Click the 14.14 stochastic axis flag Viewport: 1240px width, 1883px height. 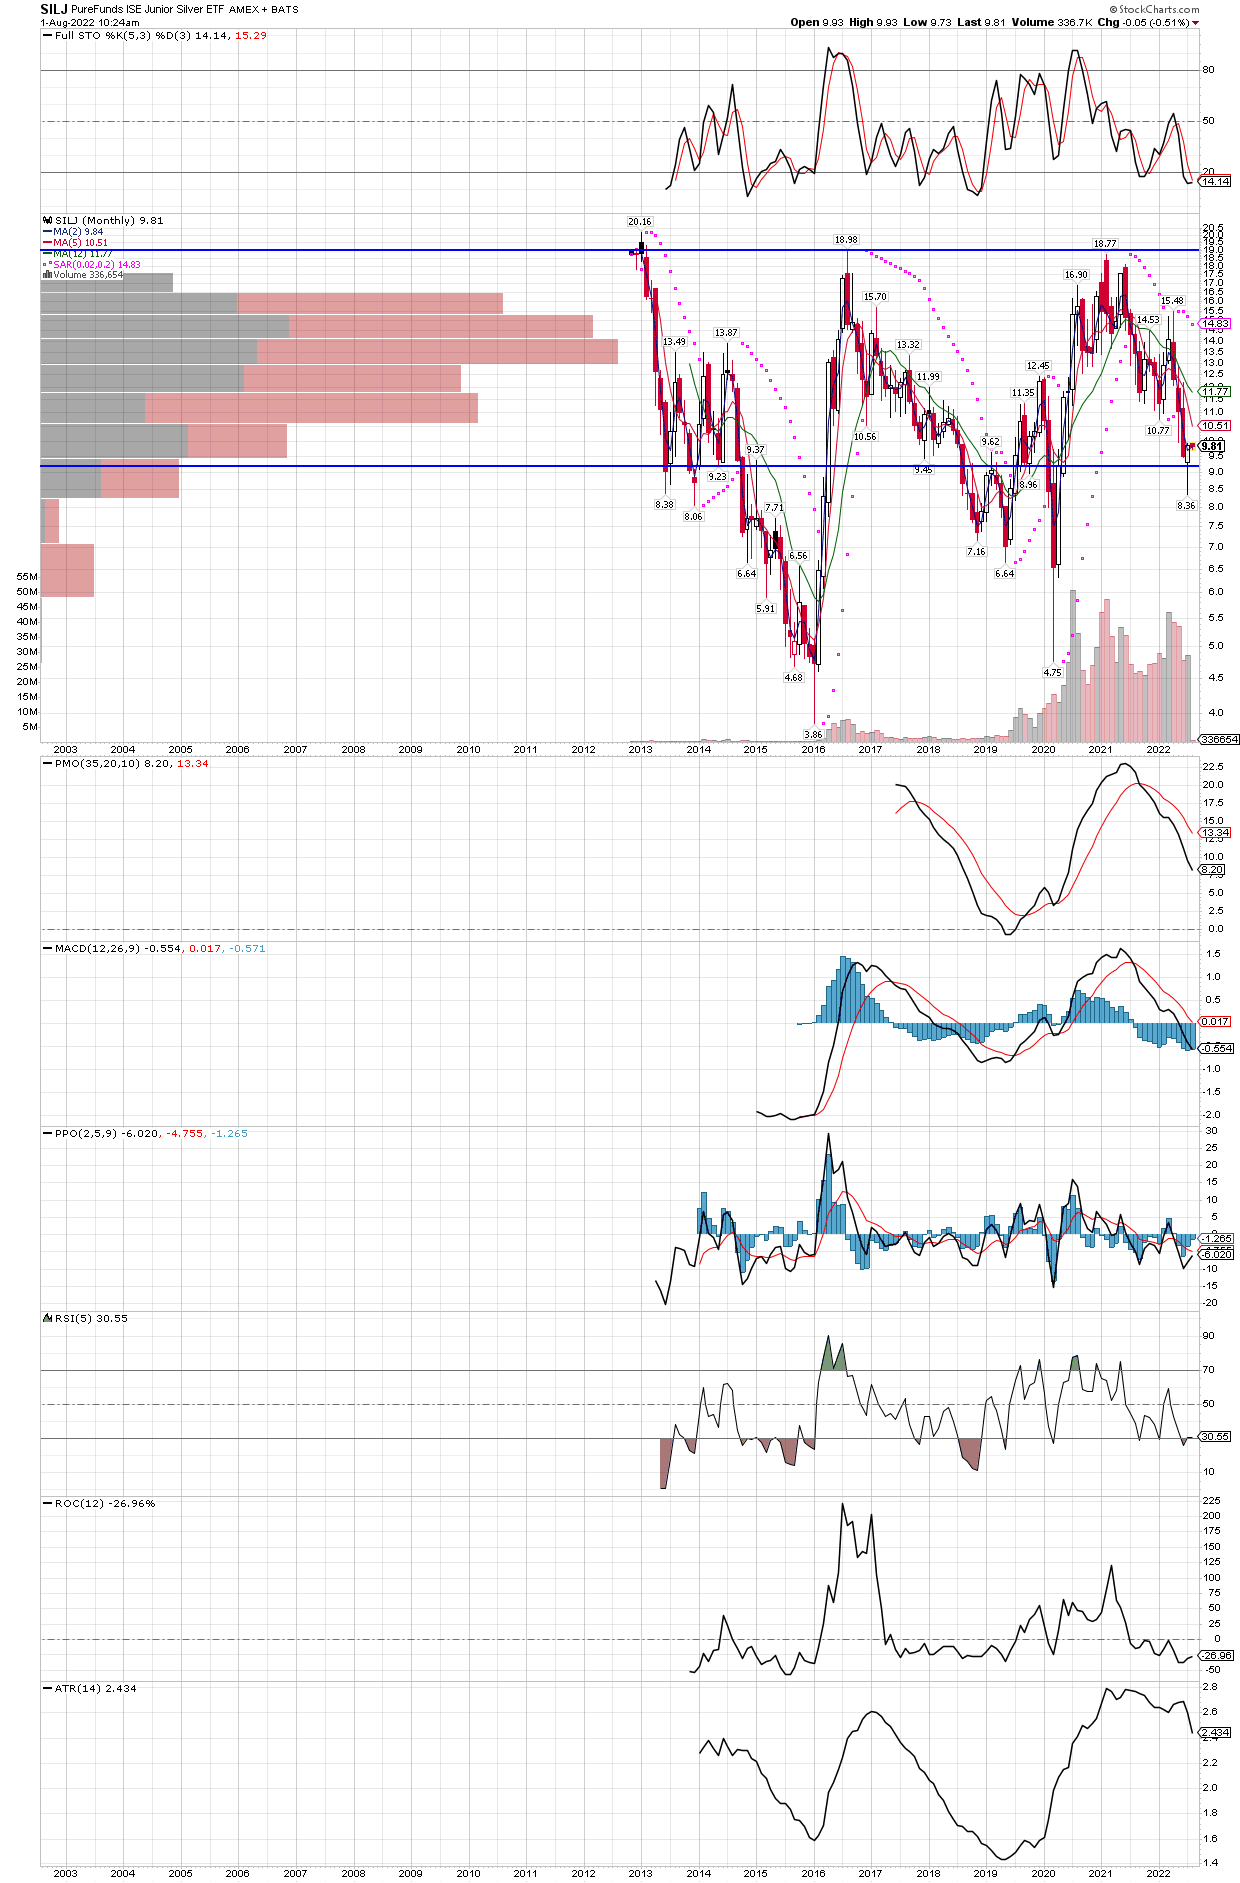tap(1215, 181)
